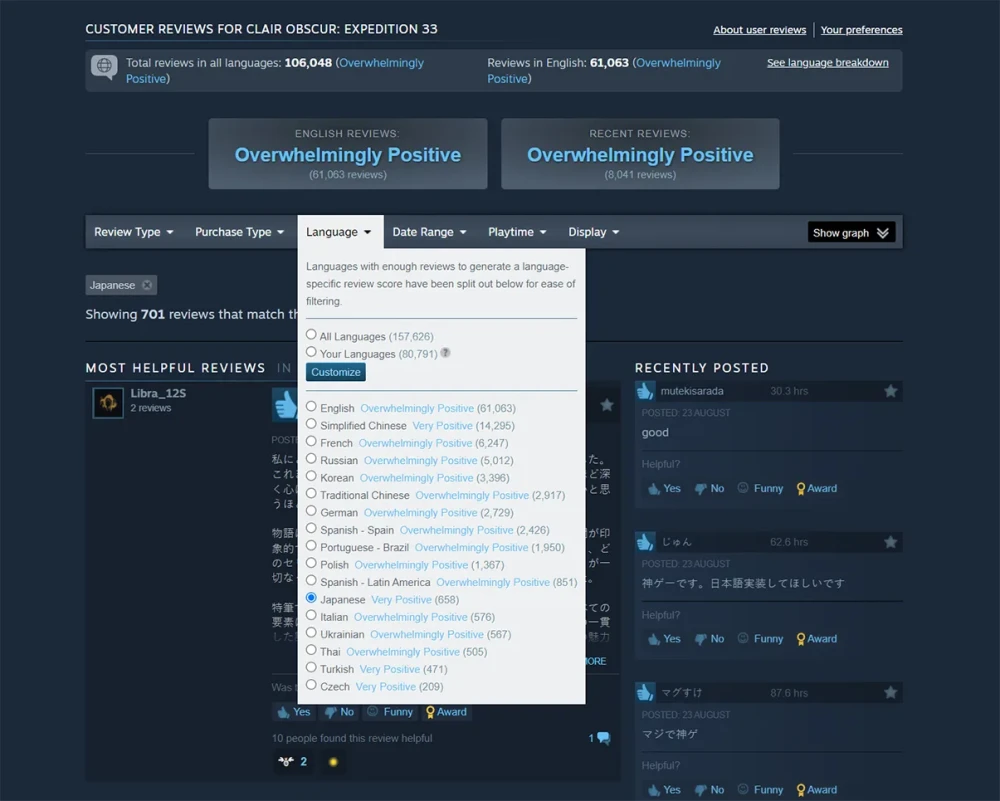Screen dimensions: 1000x801
Task: Select Simplified Chinese radio button
Action: [x=311, y=423]
